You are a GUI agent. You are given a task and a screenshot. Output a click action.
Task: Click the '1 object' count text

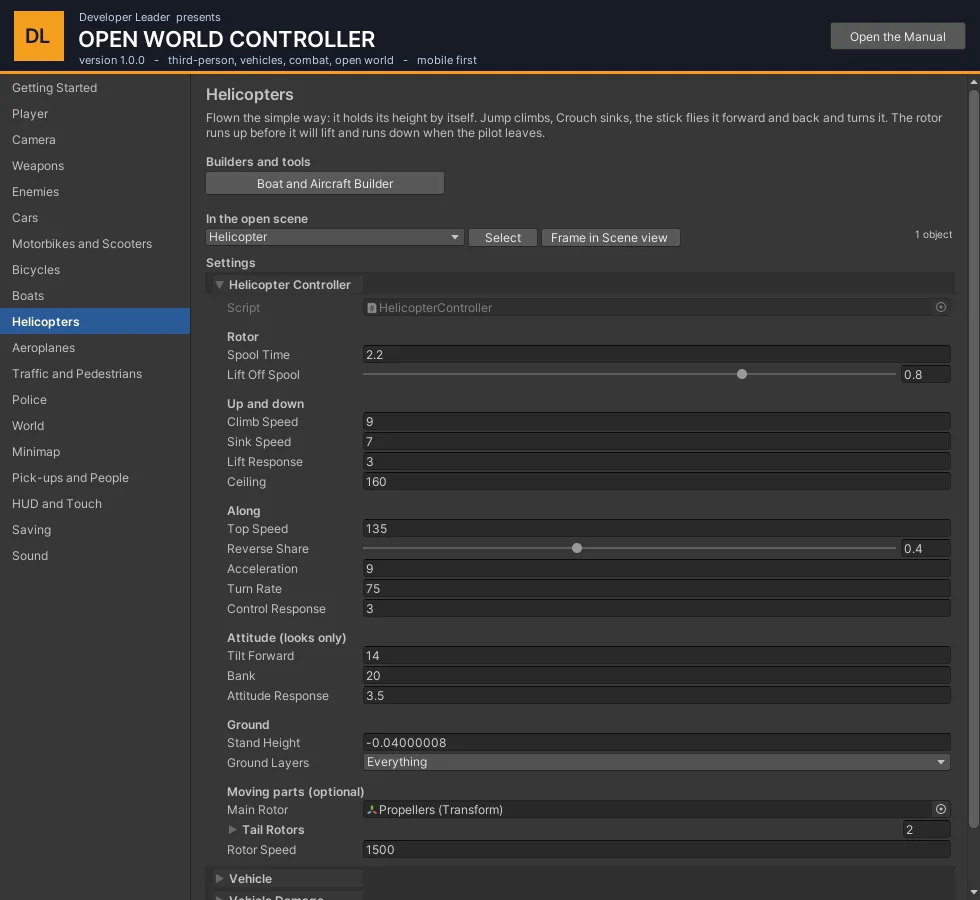tap(933, 234)
